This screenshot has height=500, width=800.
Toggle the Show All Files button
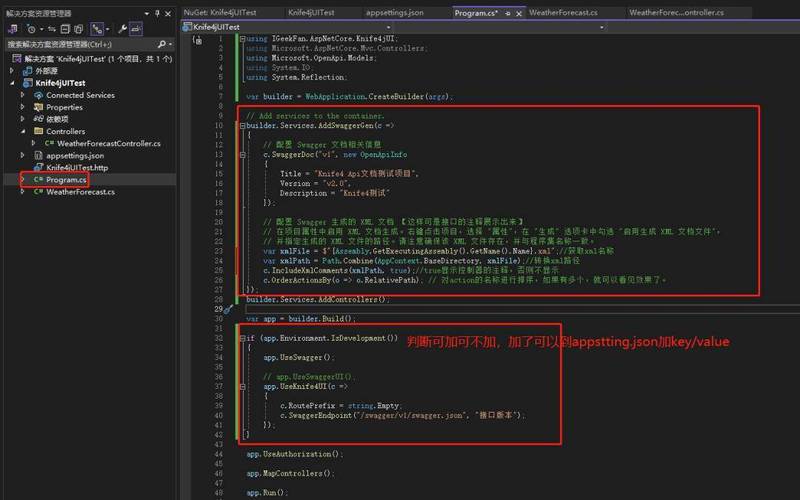click(80, 29)
